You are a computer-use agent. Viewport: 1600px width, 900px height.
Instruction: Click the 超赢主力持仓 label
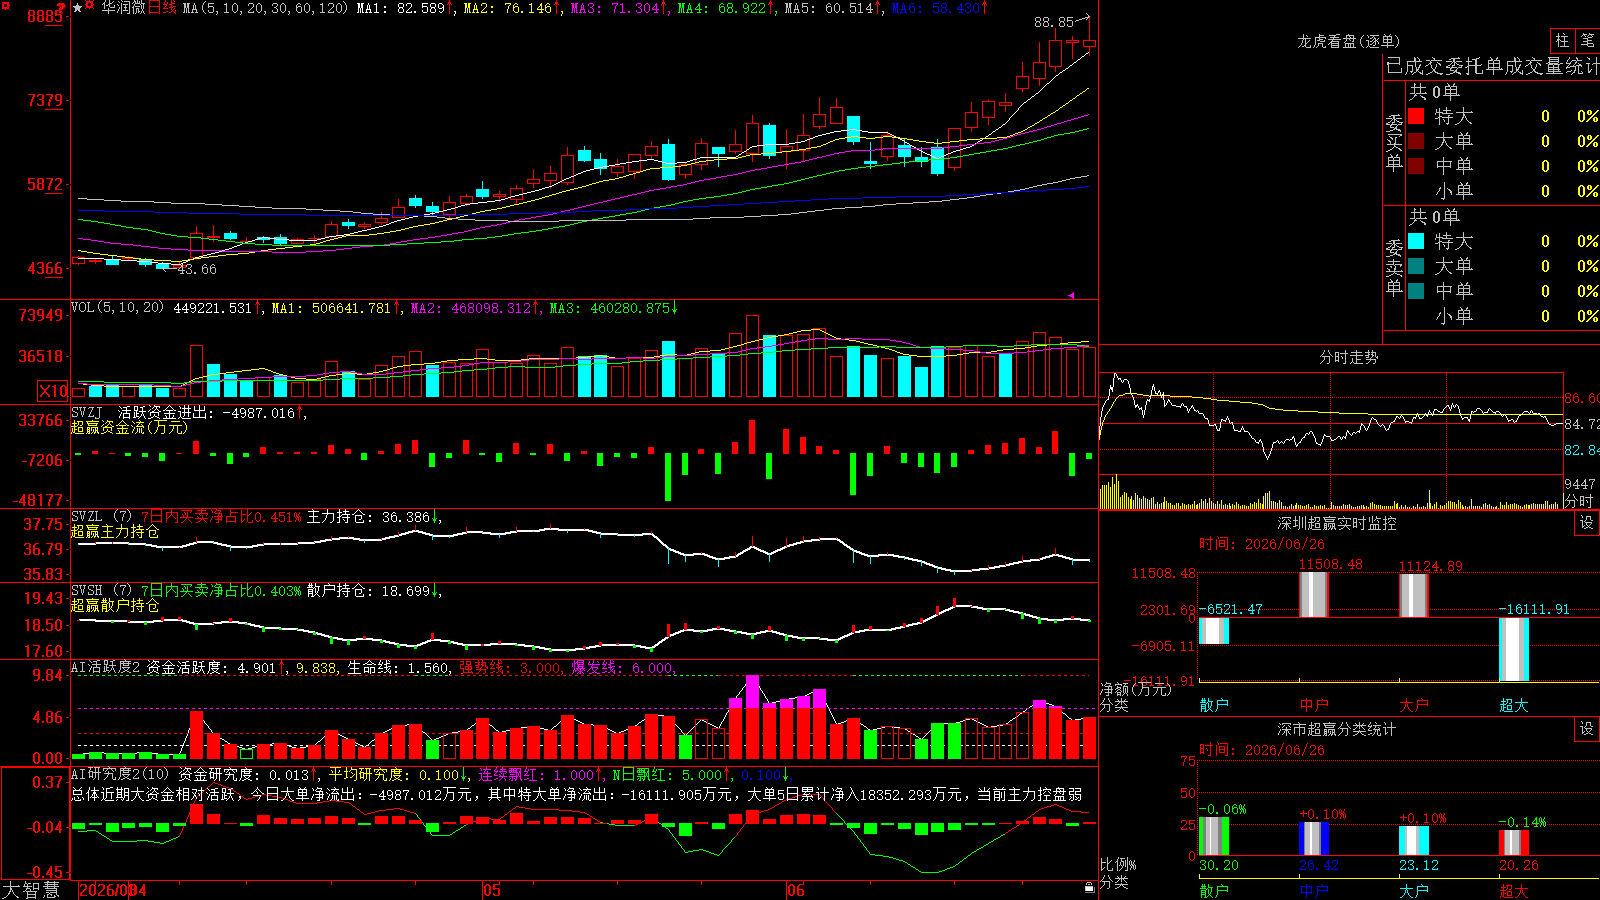115,531
